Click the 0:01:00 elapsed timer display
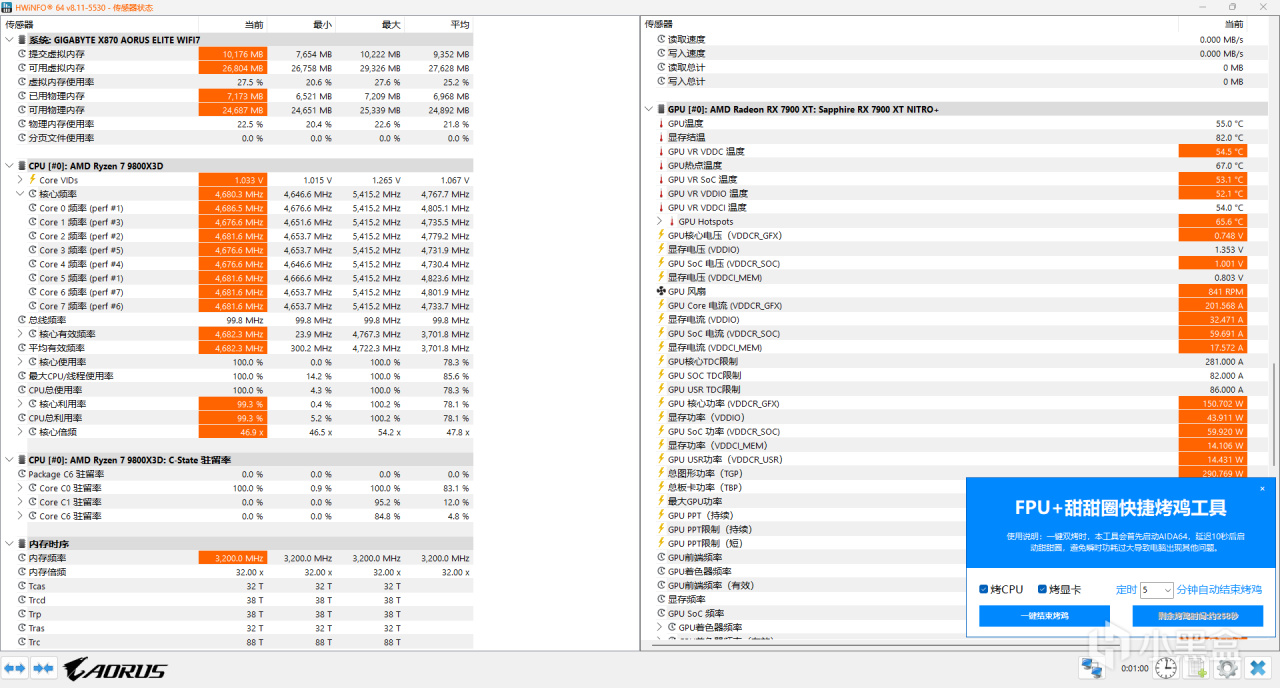Viewport: 1280px width, 688px height. [x=1134, y=669]
